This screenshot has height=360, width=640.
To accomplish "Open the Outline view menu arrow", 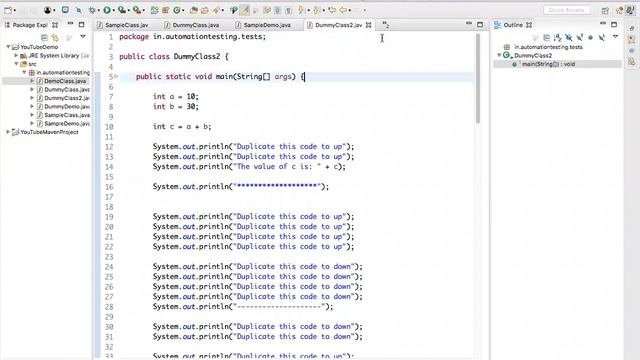I will pyautogui.click(x=615, y=37).
